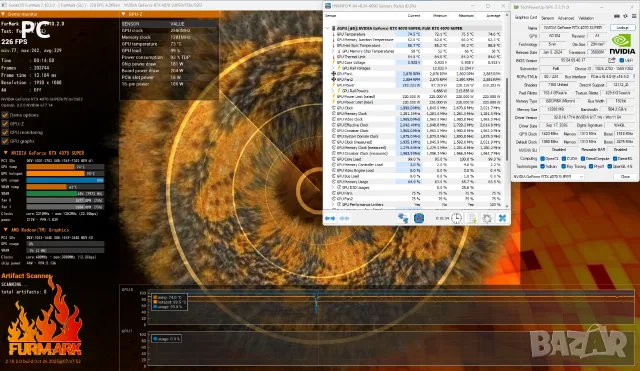Click HWiNFO blue X close-sensors icon
Screen dimensions: 640x371
pyautogui.click(x=502, y=218)
